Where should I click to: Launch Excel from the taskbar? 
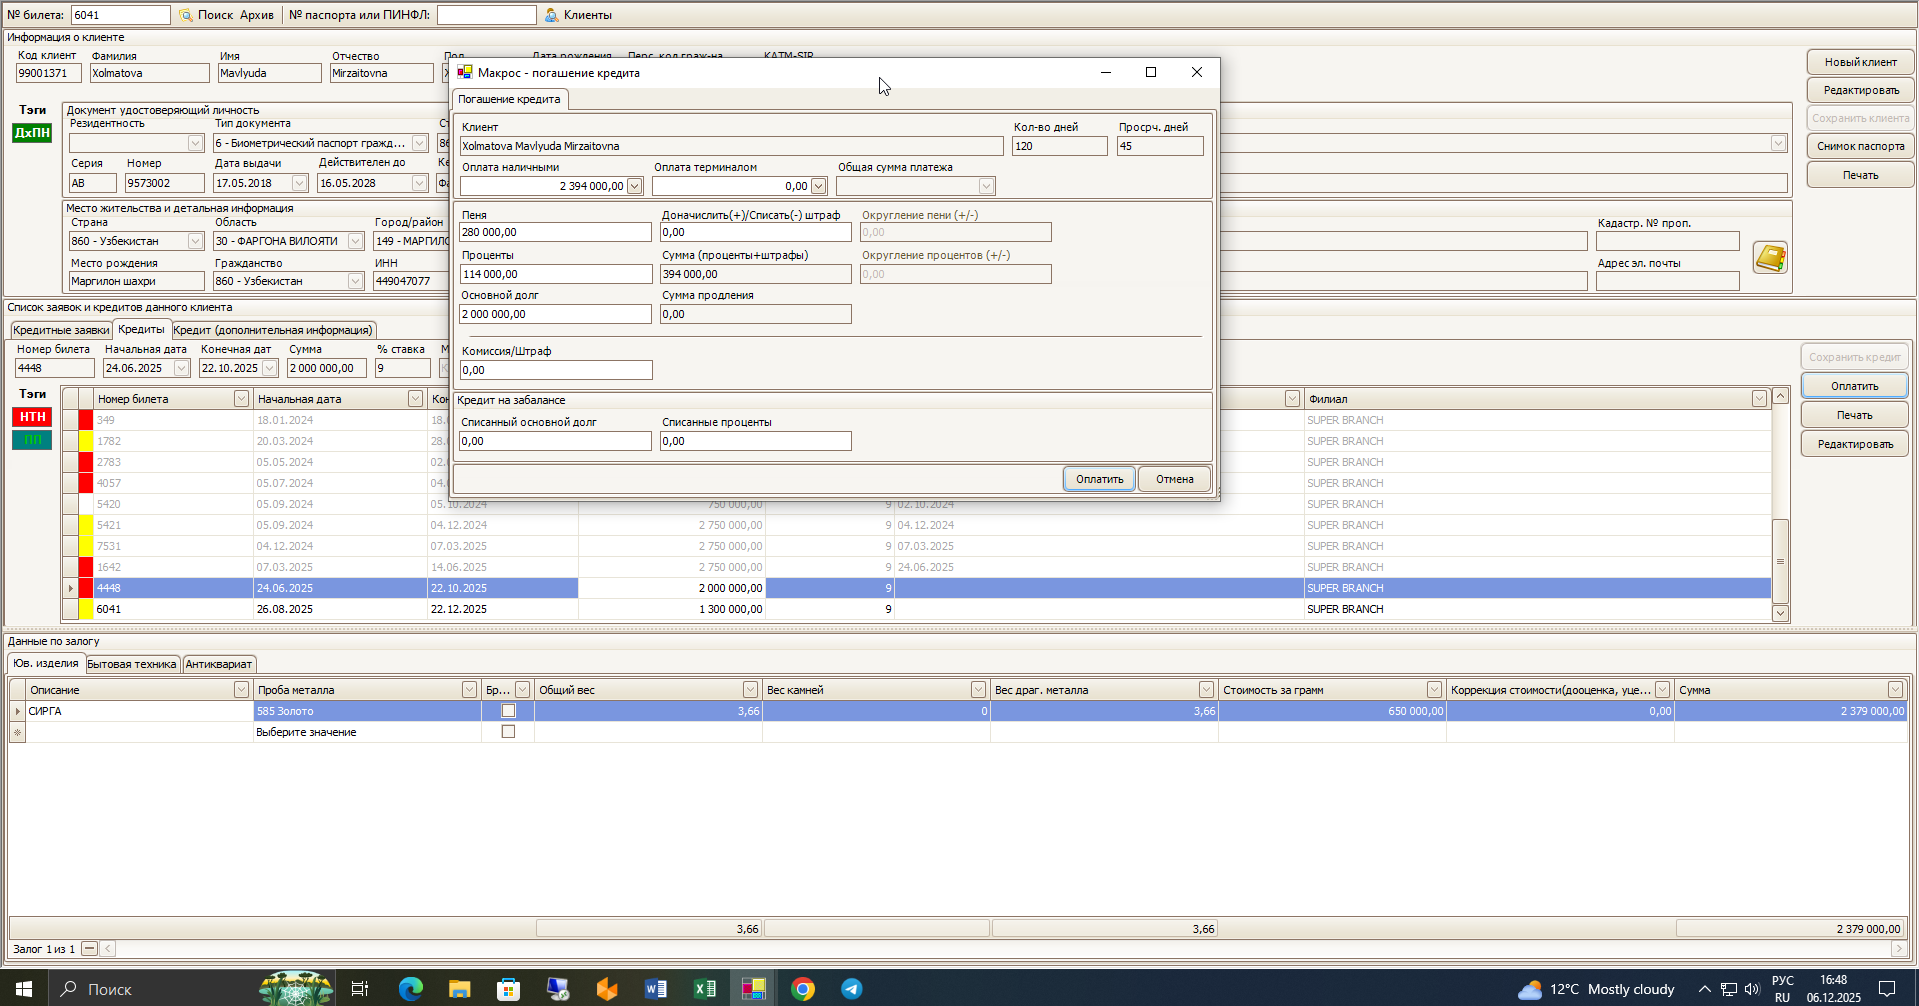pyautogui.click(x=704, y=989)
